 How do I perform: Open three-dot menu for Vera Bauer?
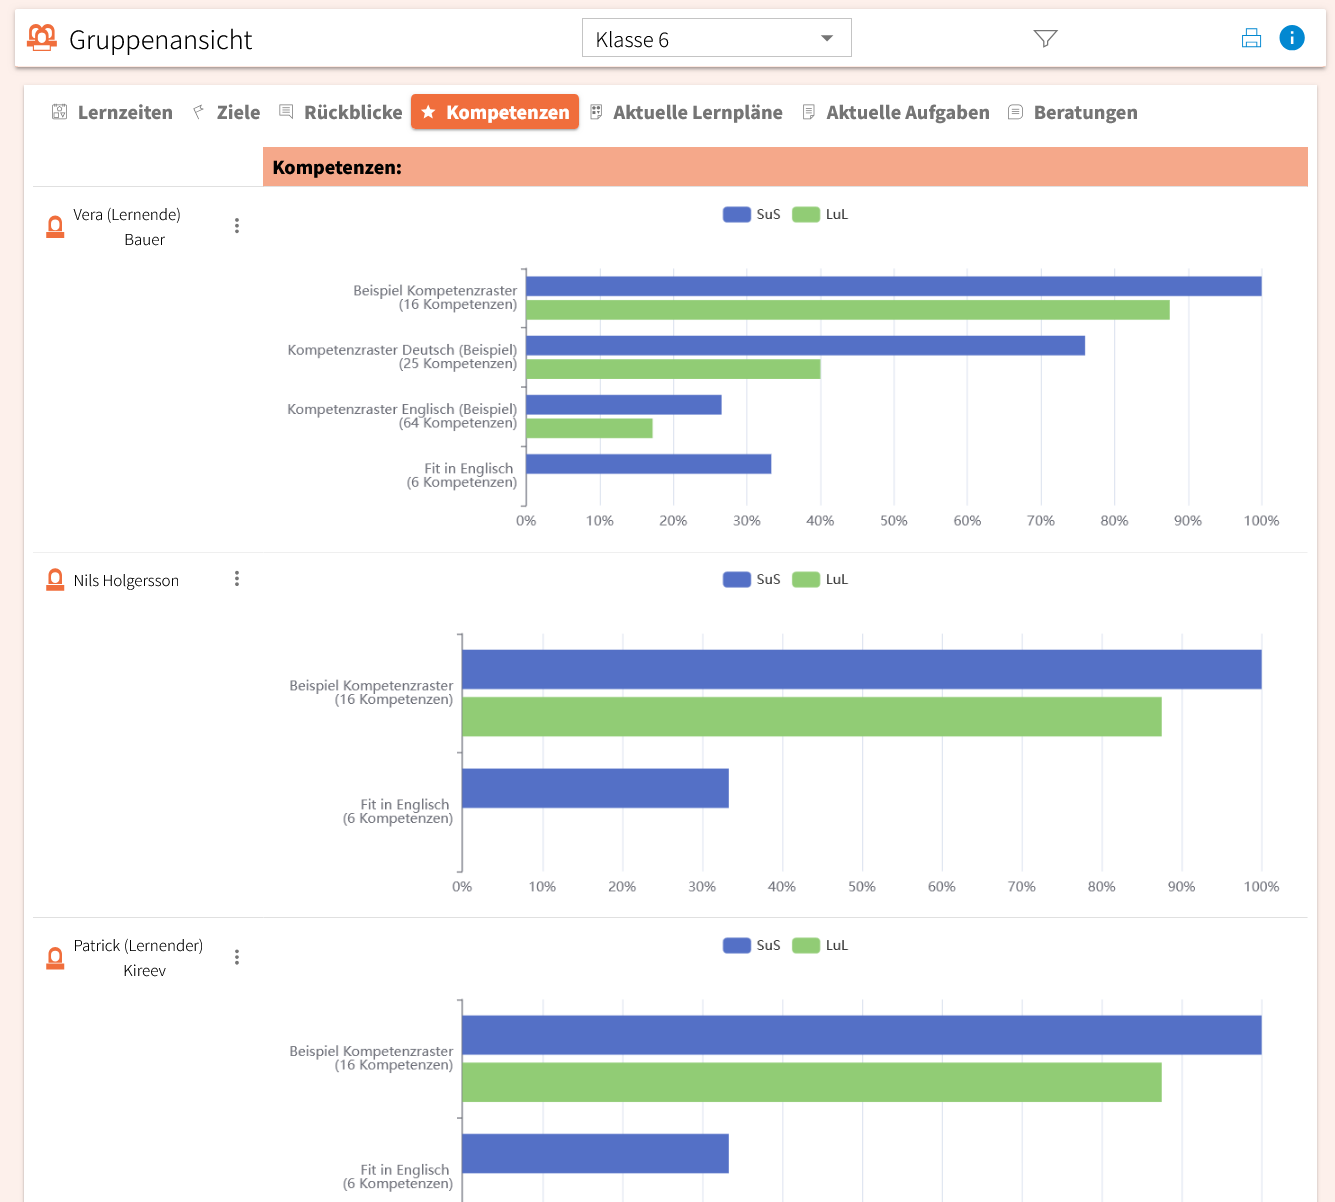[x=237, y=226]
